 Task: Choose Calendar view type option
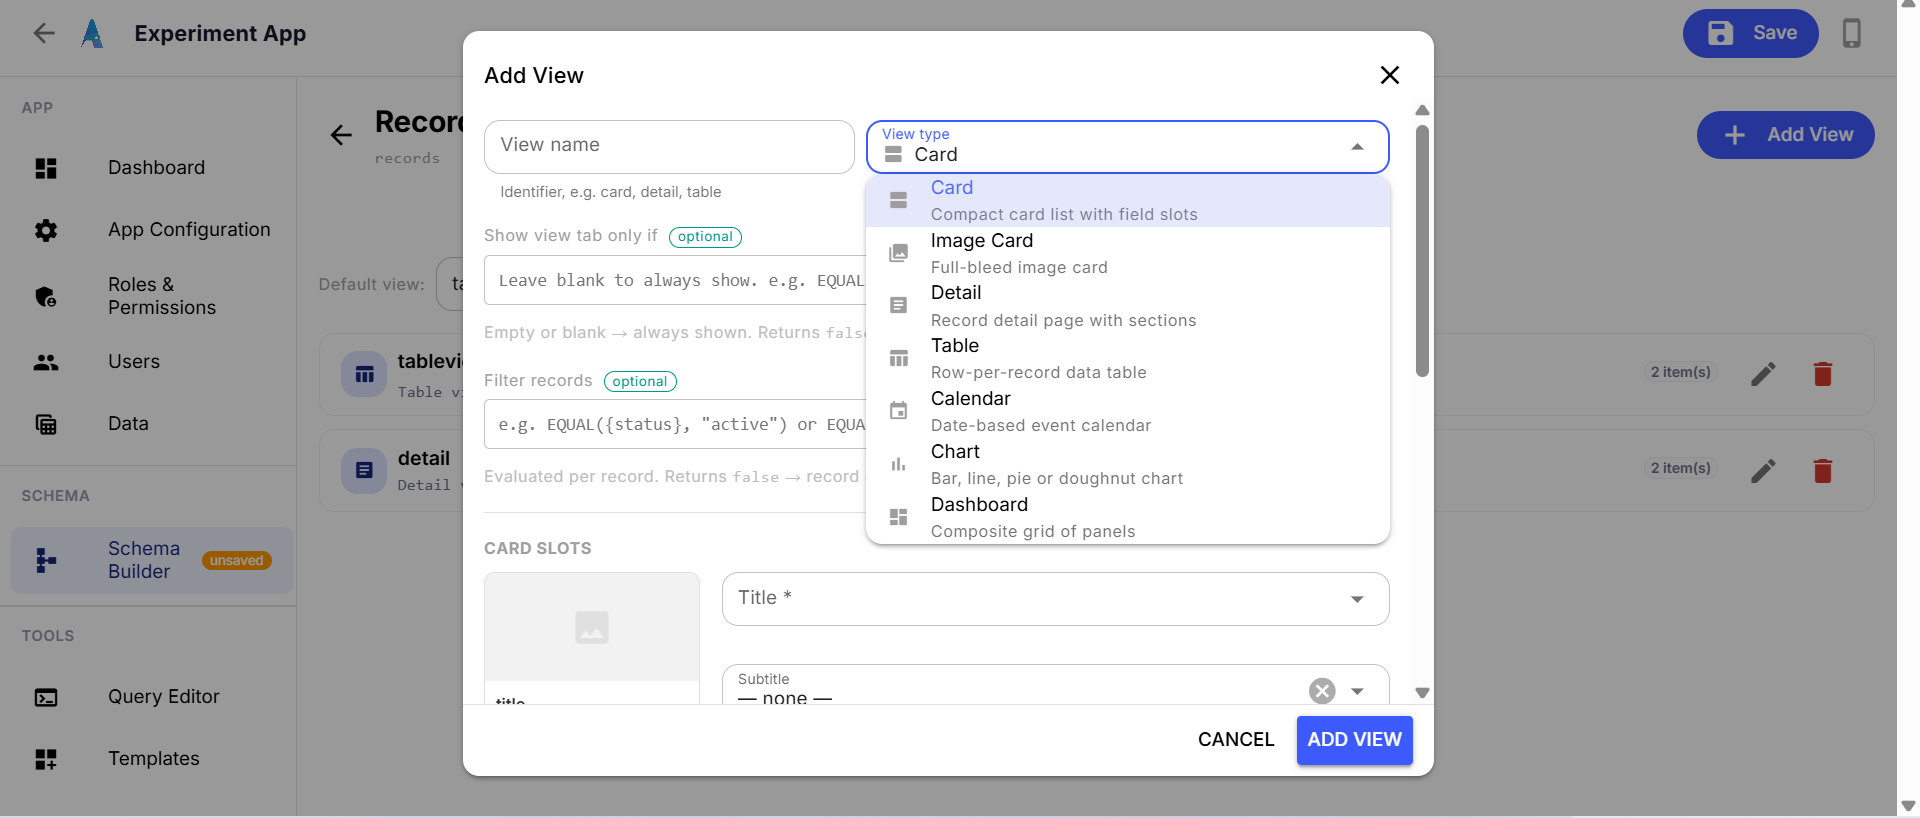[1128, 412]
